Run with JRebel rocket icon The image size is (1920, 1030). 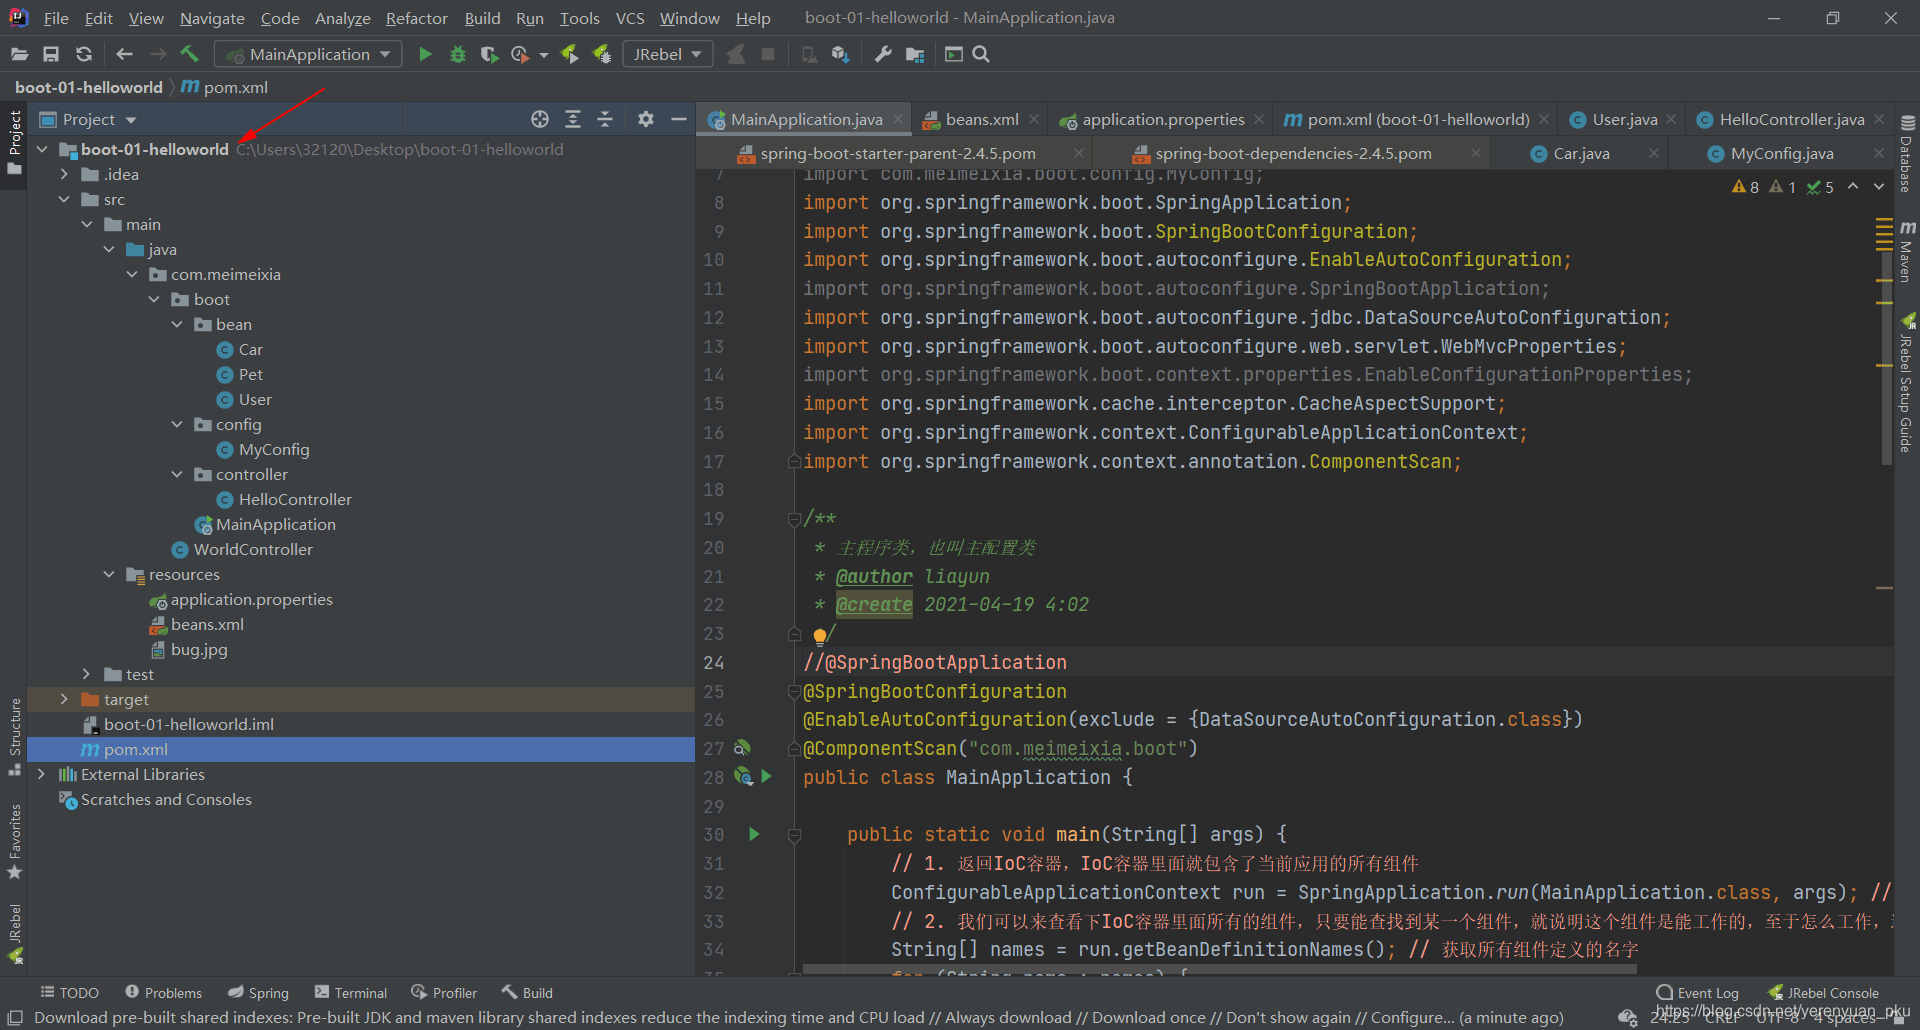click(570, 54)
